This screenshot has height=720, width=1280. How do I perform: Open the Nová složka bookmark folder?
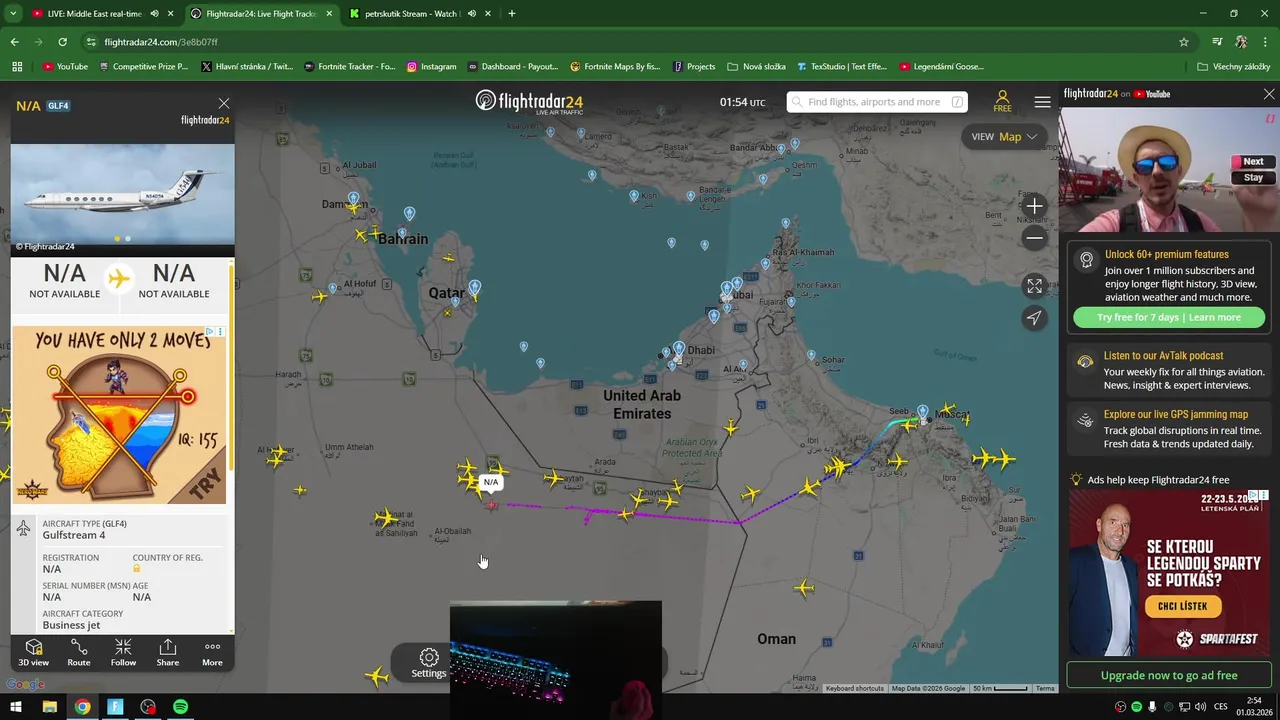757,67
